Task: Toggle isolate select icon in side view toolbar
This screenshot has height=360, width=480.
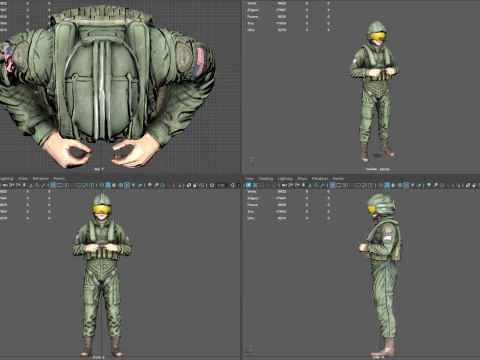Action: click(x=457, y=185)
